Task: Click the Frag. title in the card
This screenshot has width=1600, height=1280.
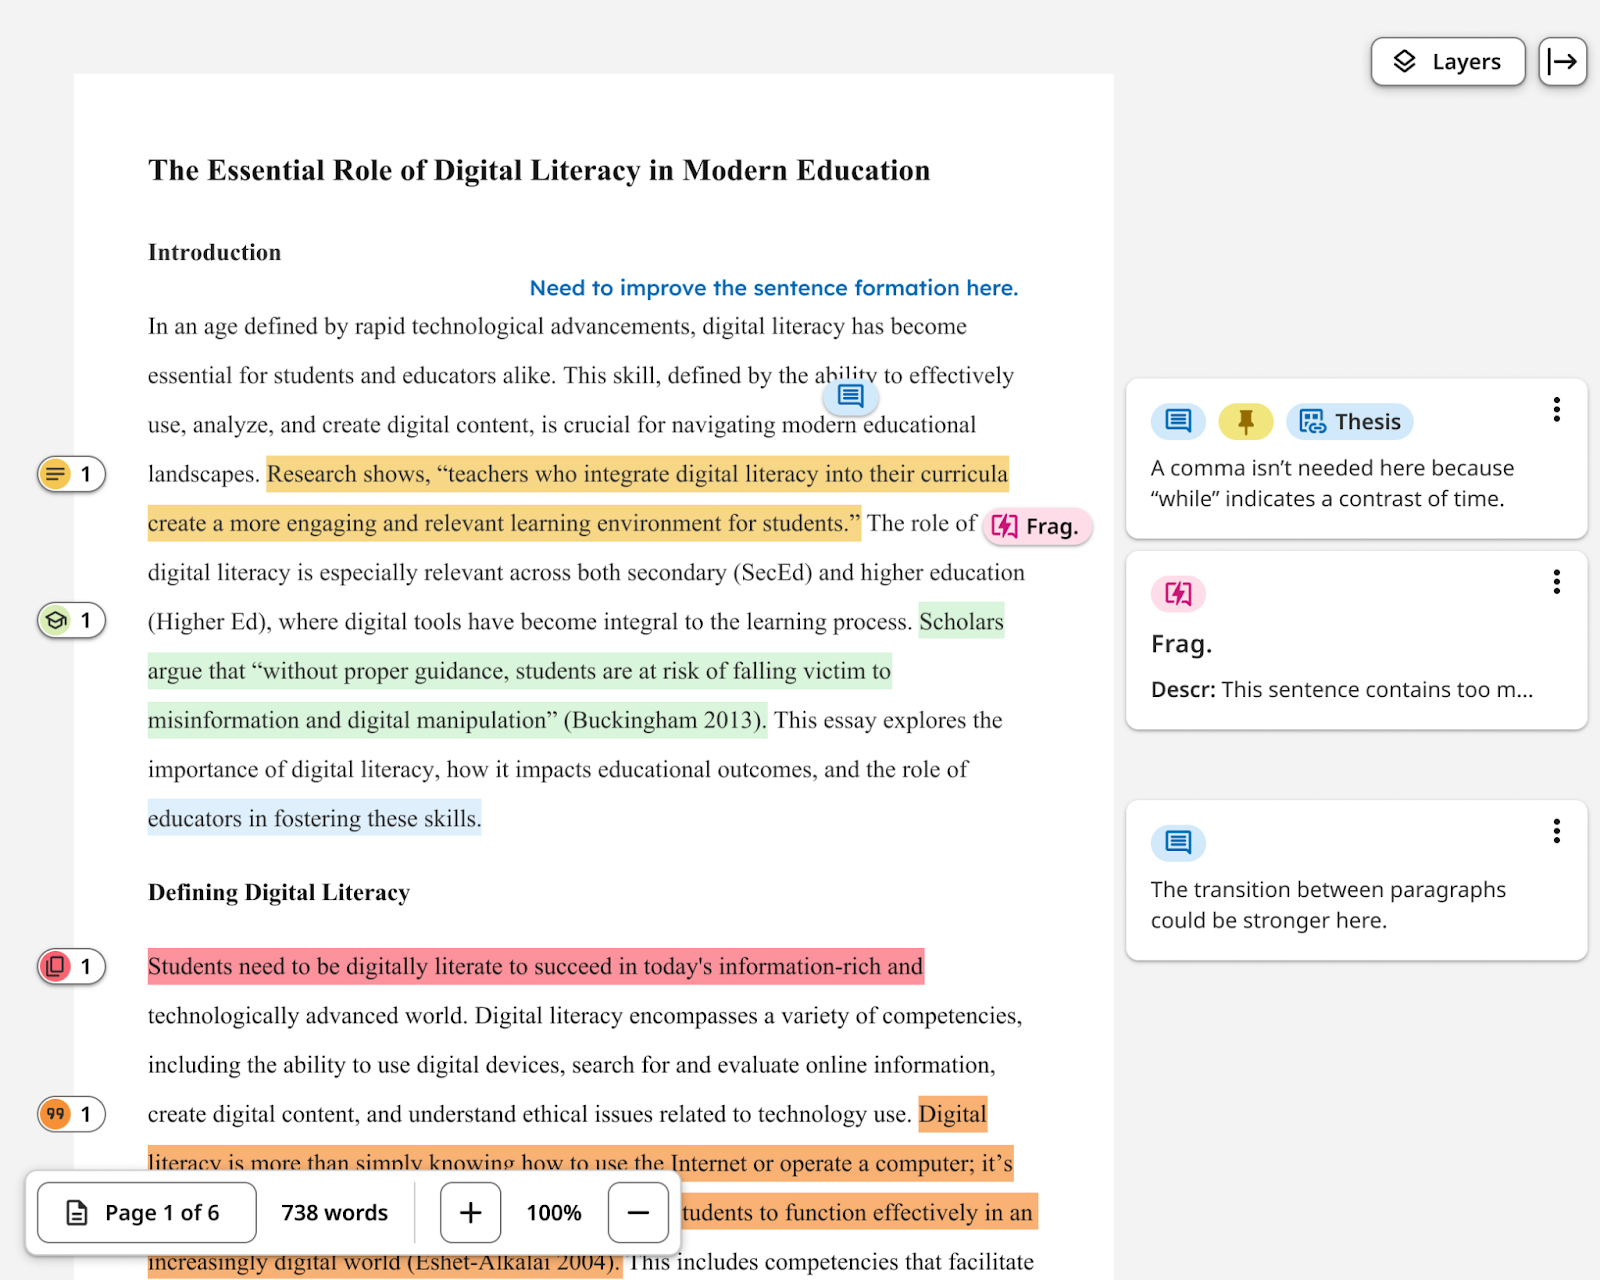Action: pos(1181,644)
